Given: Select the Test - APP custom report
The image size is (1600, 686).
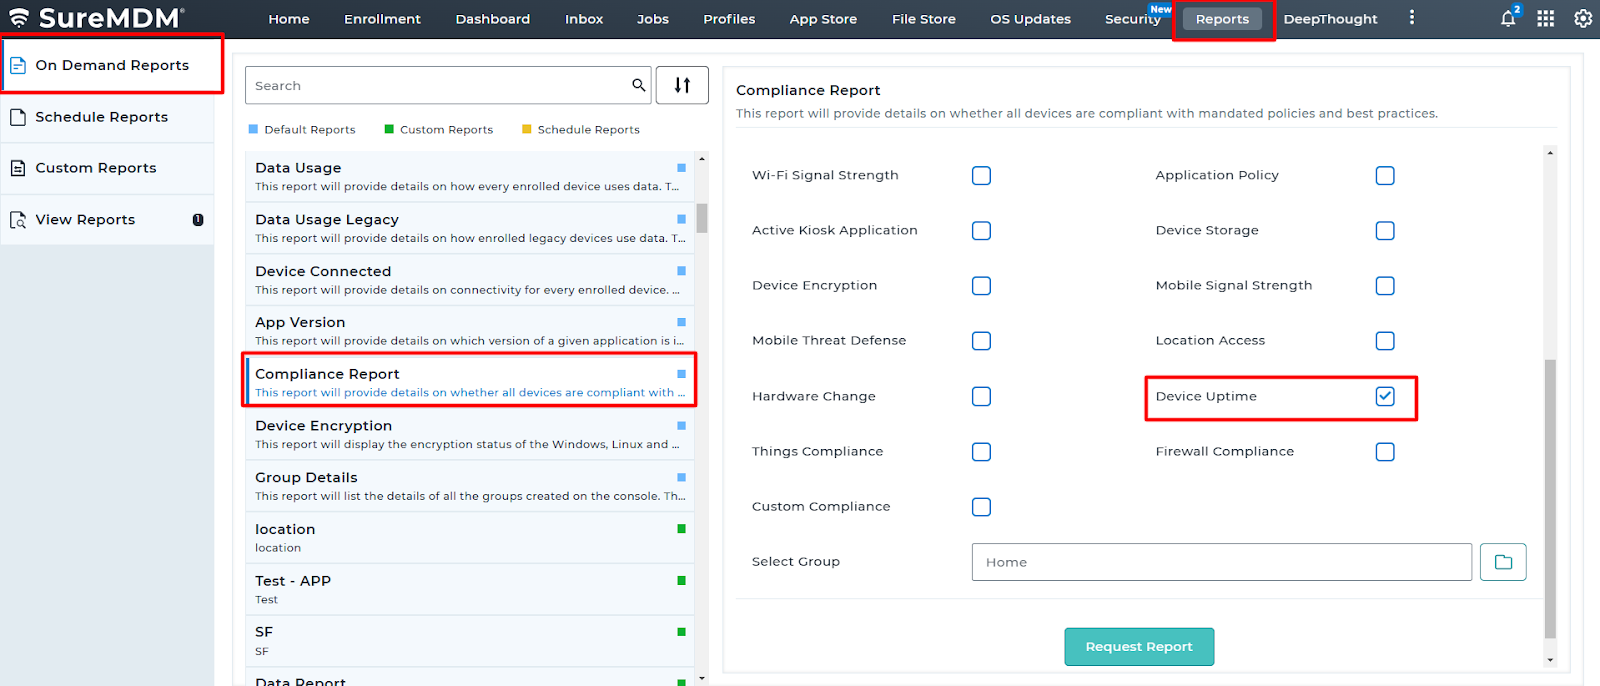Looking at the screenshot, I should pos(470,589).
